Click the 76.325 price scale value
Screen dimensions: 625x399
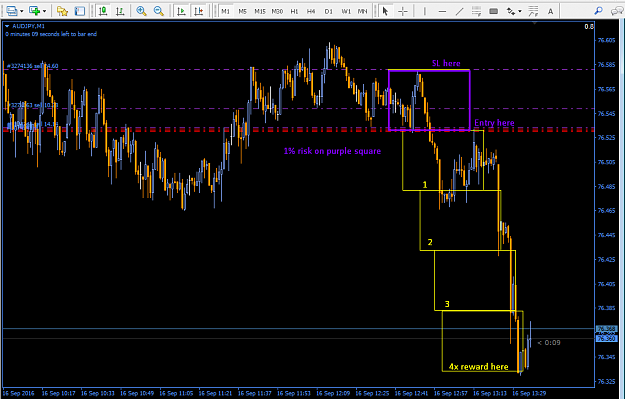[x=606, y=381]
